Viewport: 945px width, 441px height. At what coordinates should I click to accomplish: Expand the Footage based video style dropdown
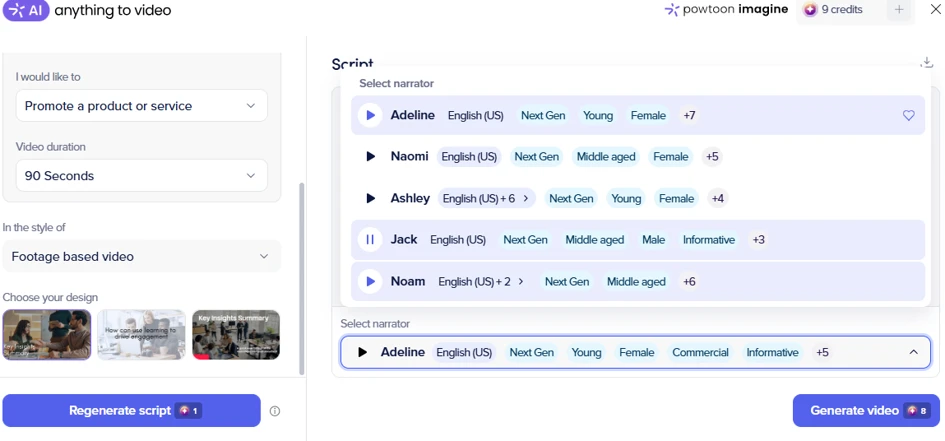pyautogui.click(x=142, y=257)
